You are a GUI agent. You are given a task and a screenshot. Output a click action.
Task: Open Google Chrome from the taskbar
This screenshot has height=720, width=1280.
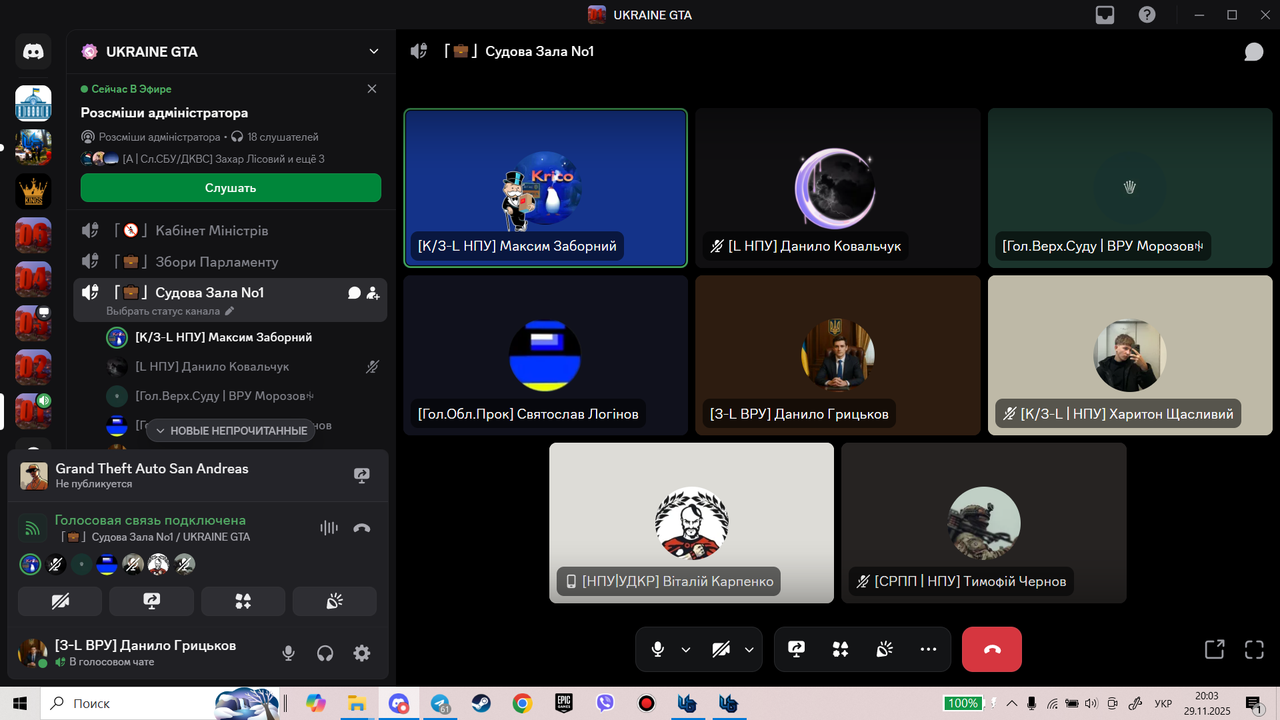coord(522,704)
